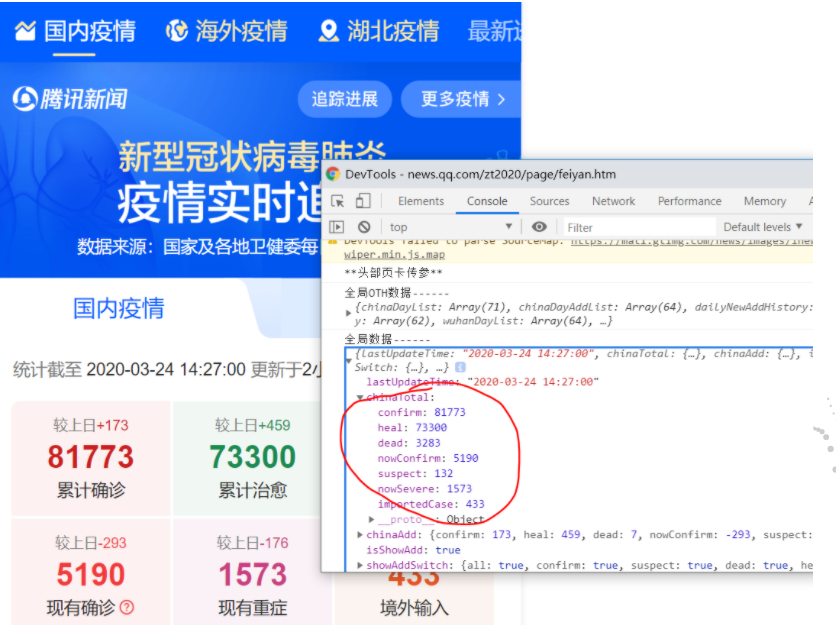The width and height of the screenshot is (836, 625).
Task: Open the wiper.min.js.map link
Action: coord(394,254)
